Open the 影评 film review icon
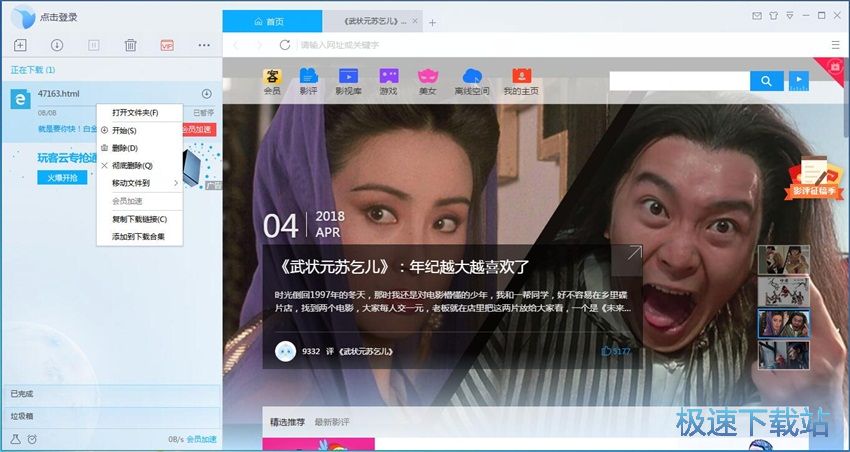This screenshot has width=850, height=452. [308, 82]
